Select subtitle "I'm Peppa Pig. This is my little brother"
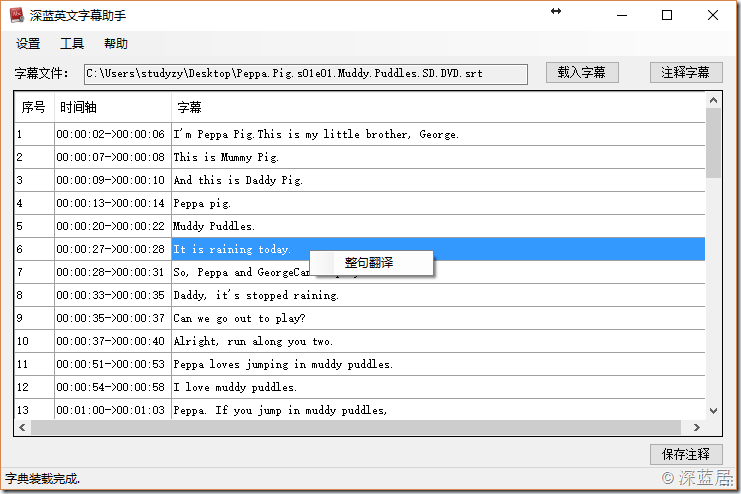Screen dimensions: 741x494 (438, 134)
